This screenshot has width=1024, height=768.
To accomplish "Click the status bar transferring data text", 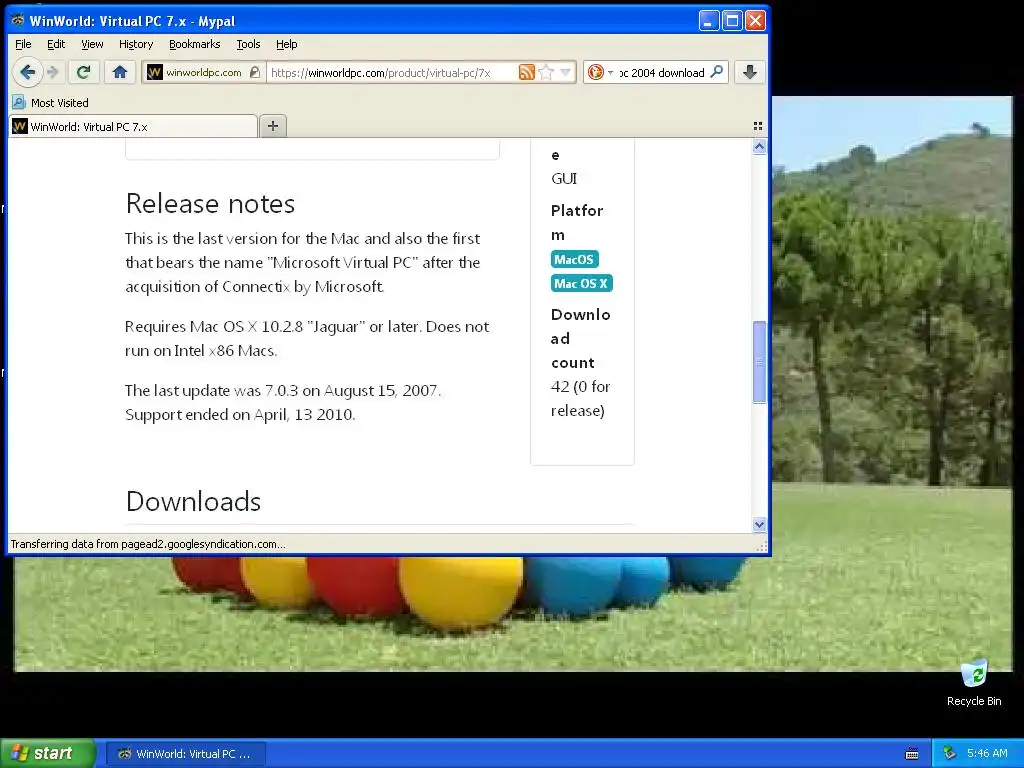I will point(148,544).
